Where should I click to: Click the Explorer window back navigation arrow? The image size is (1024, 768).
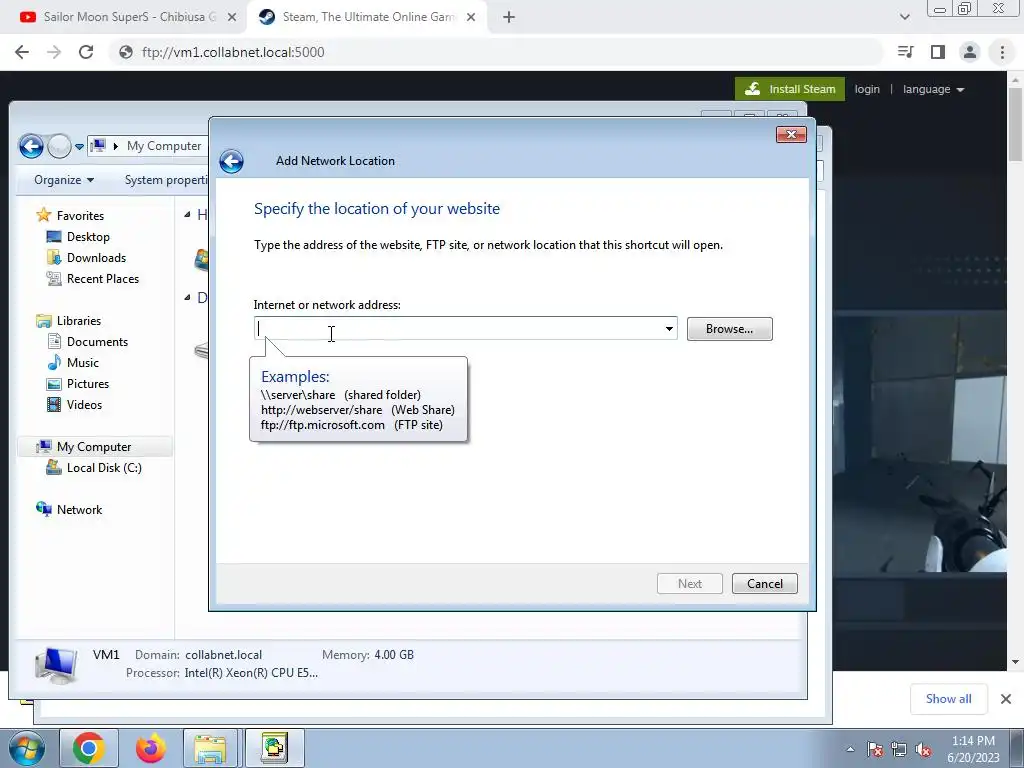(31, 146)
